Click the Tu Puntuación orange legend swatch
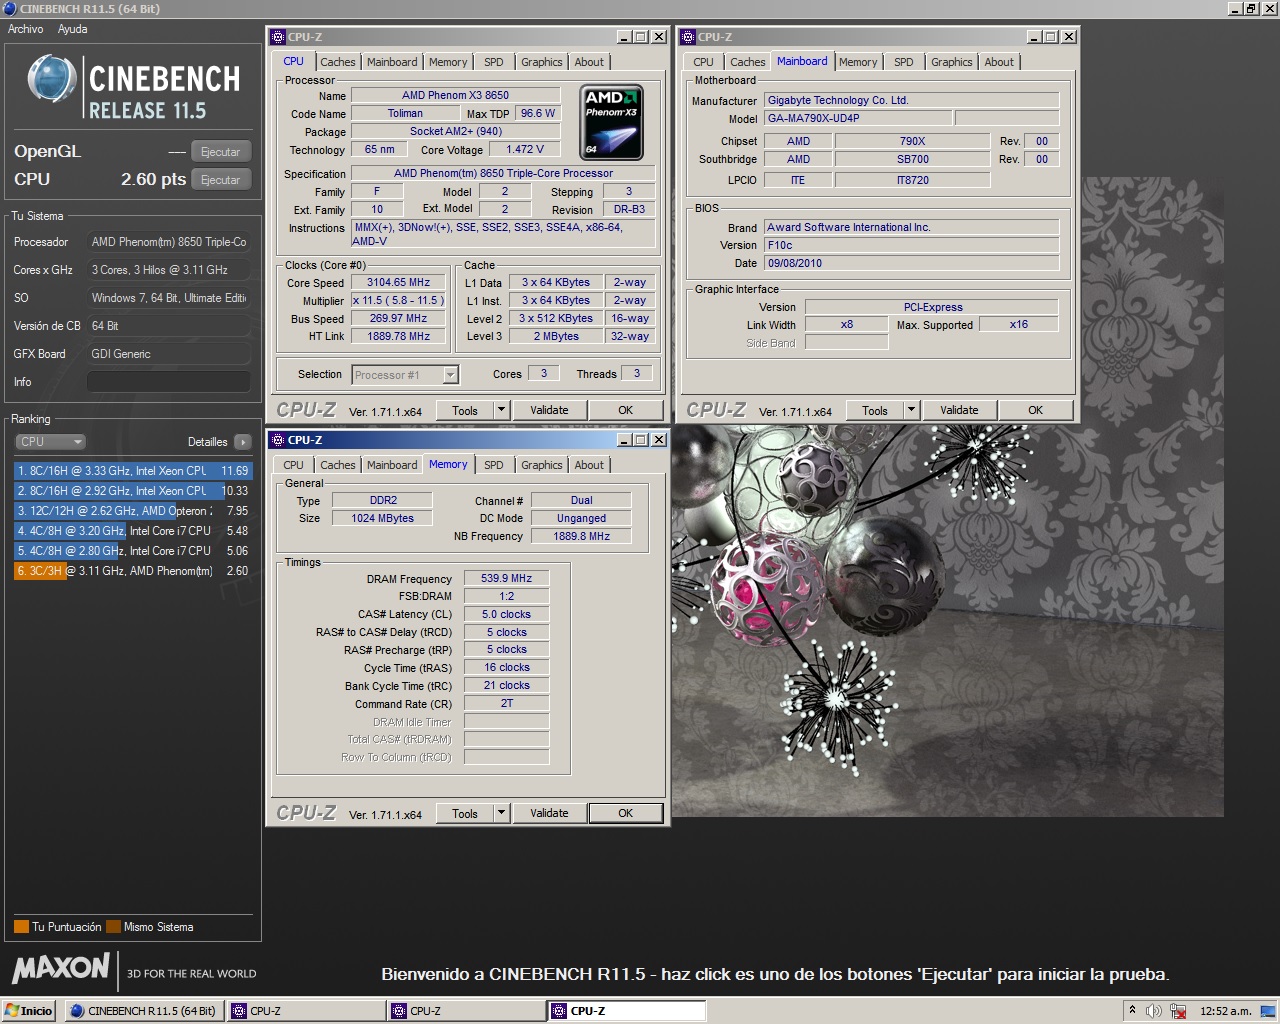This screenshot has height=1024, width=1280. tap(21, 926)
